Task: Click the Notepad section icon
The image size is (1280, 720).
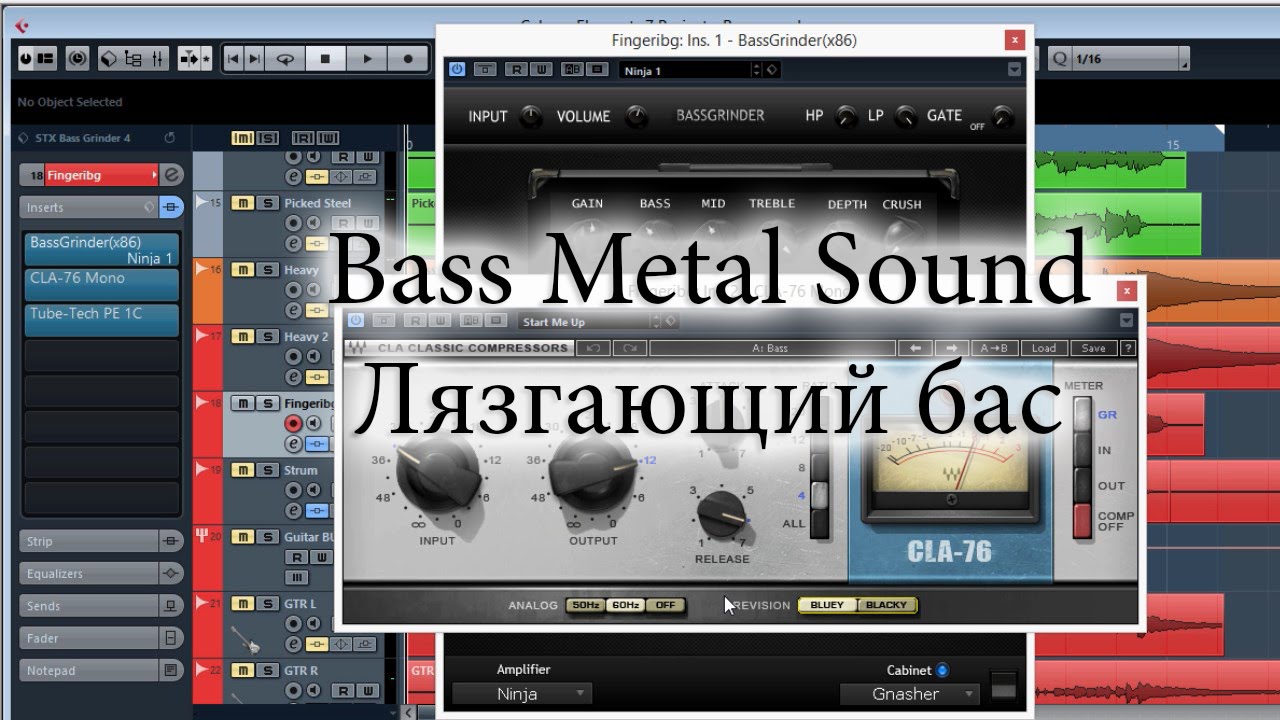Action: pos(171,670)
